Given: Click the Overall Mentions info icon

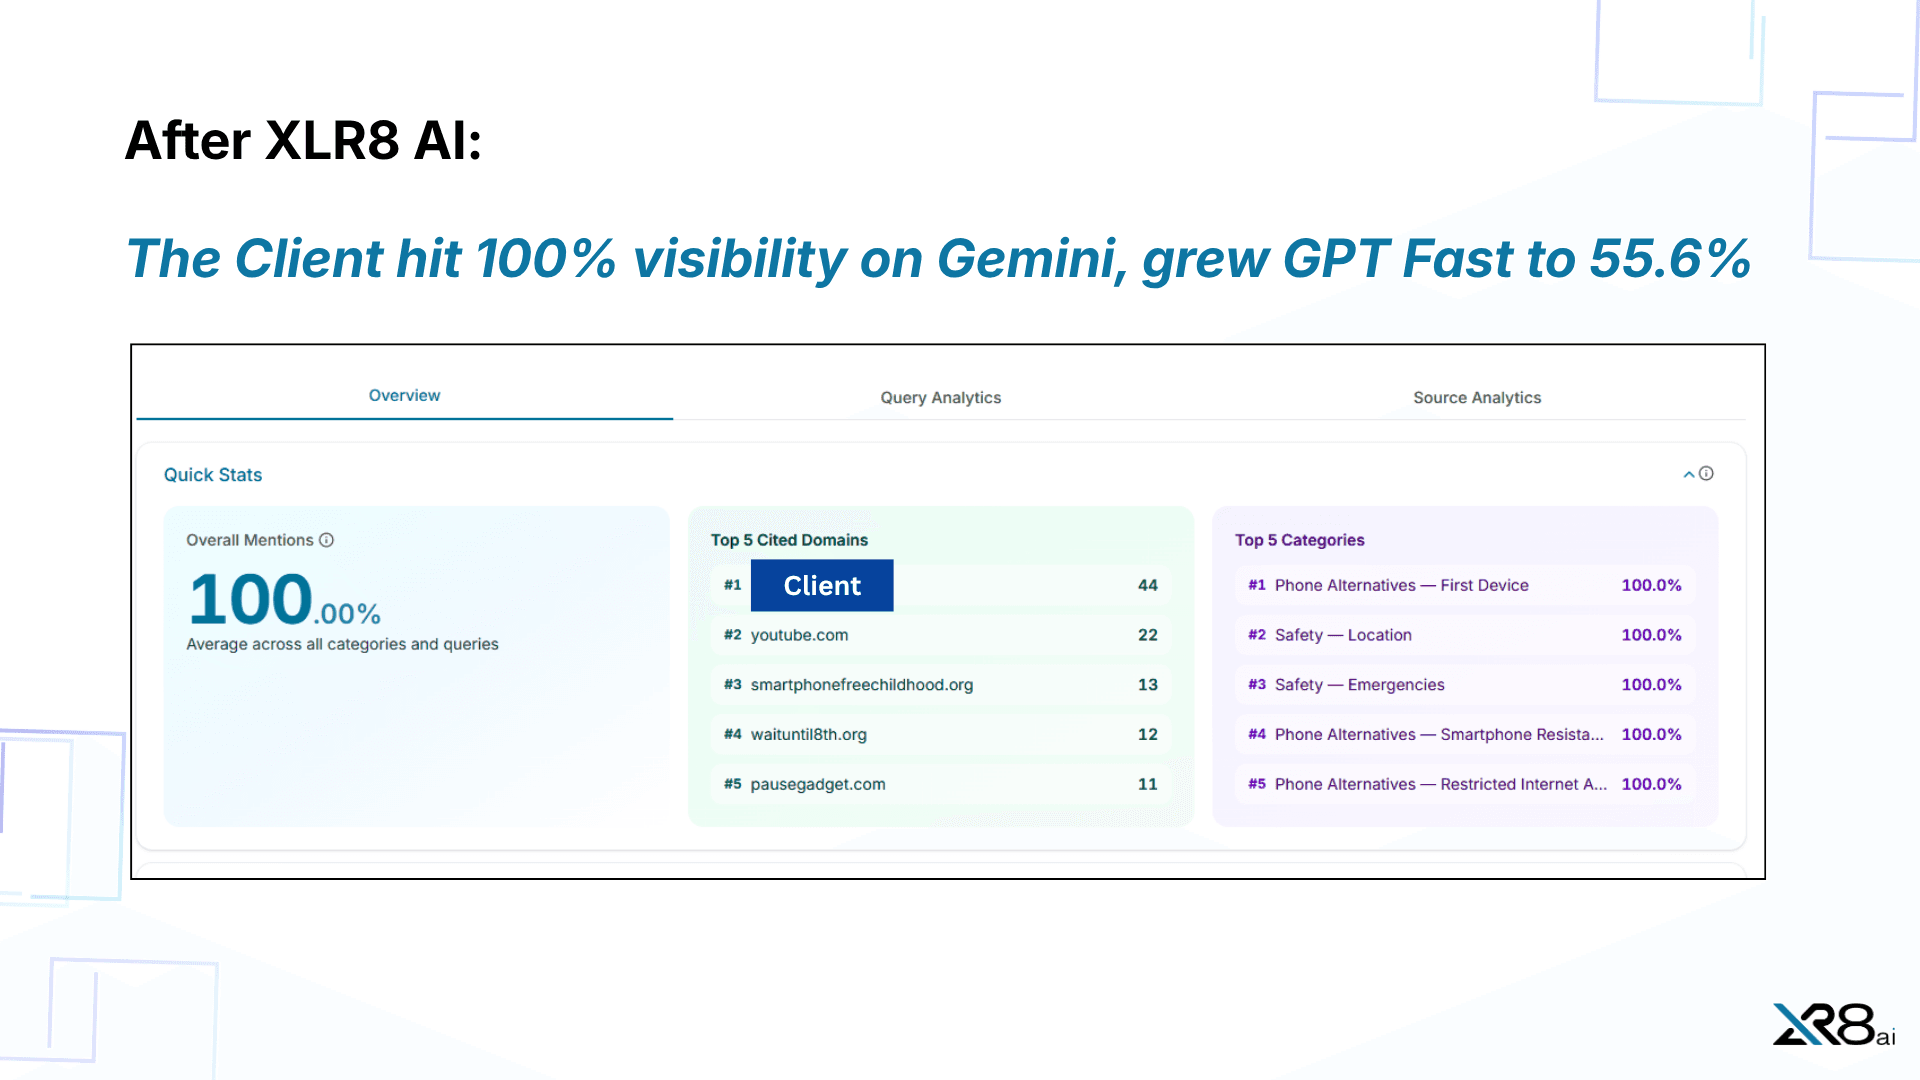Looking at the screenshot, I should [326, 540].
